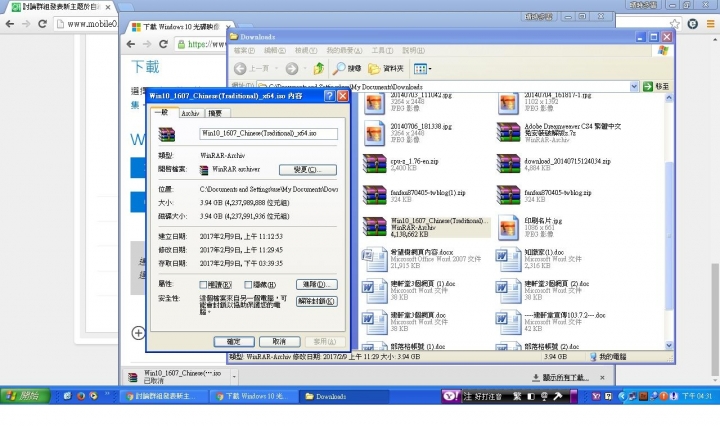Screen dimensions: 720x426
Task: Switch to Downloads taskbar button
Action: pyautogui.click(x=344, y=396)
